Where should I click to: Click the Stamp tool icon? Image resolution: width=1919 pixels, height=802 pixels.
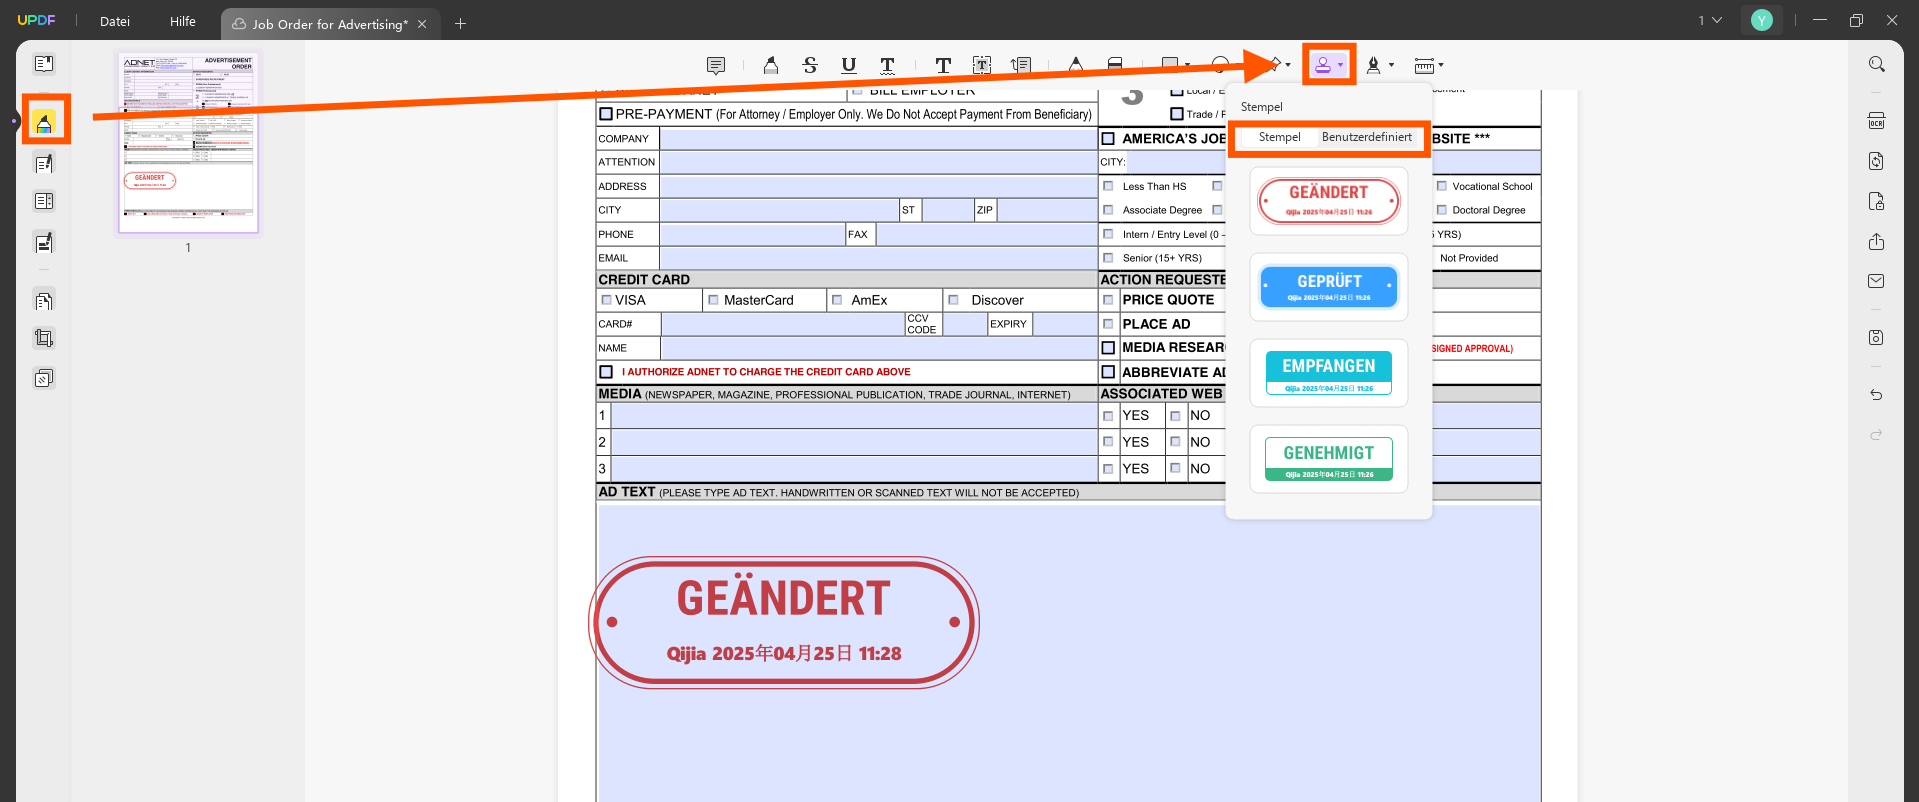(1323, 65)
